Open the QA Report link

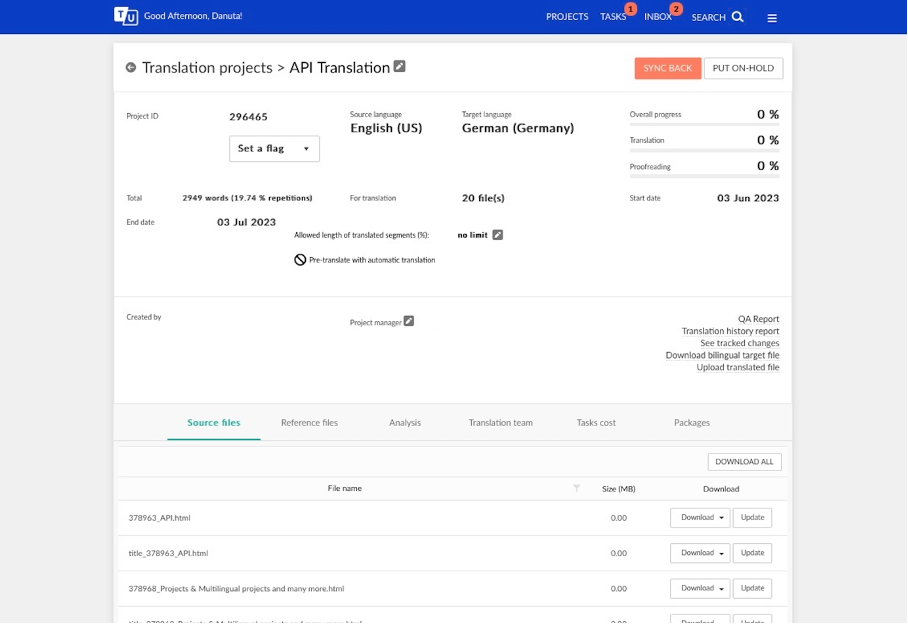tap(758, 319)
